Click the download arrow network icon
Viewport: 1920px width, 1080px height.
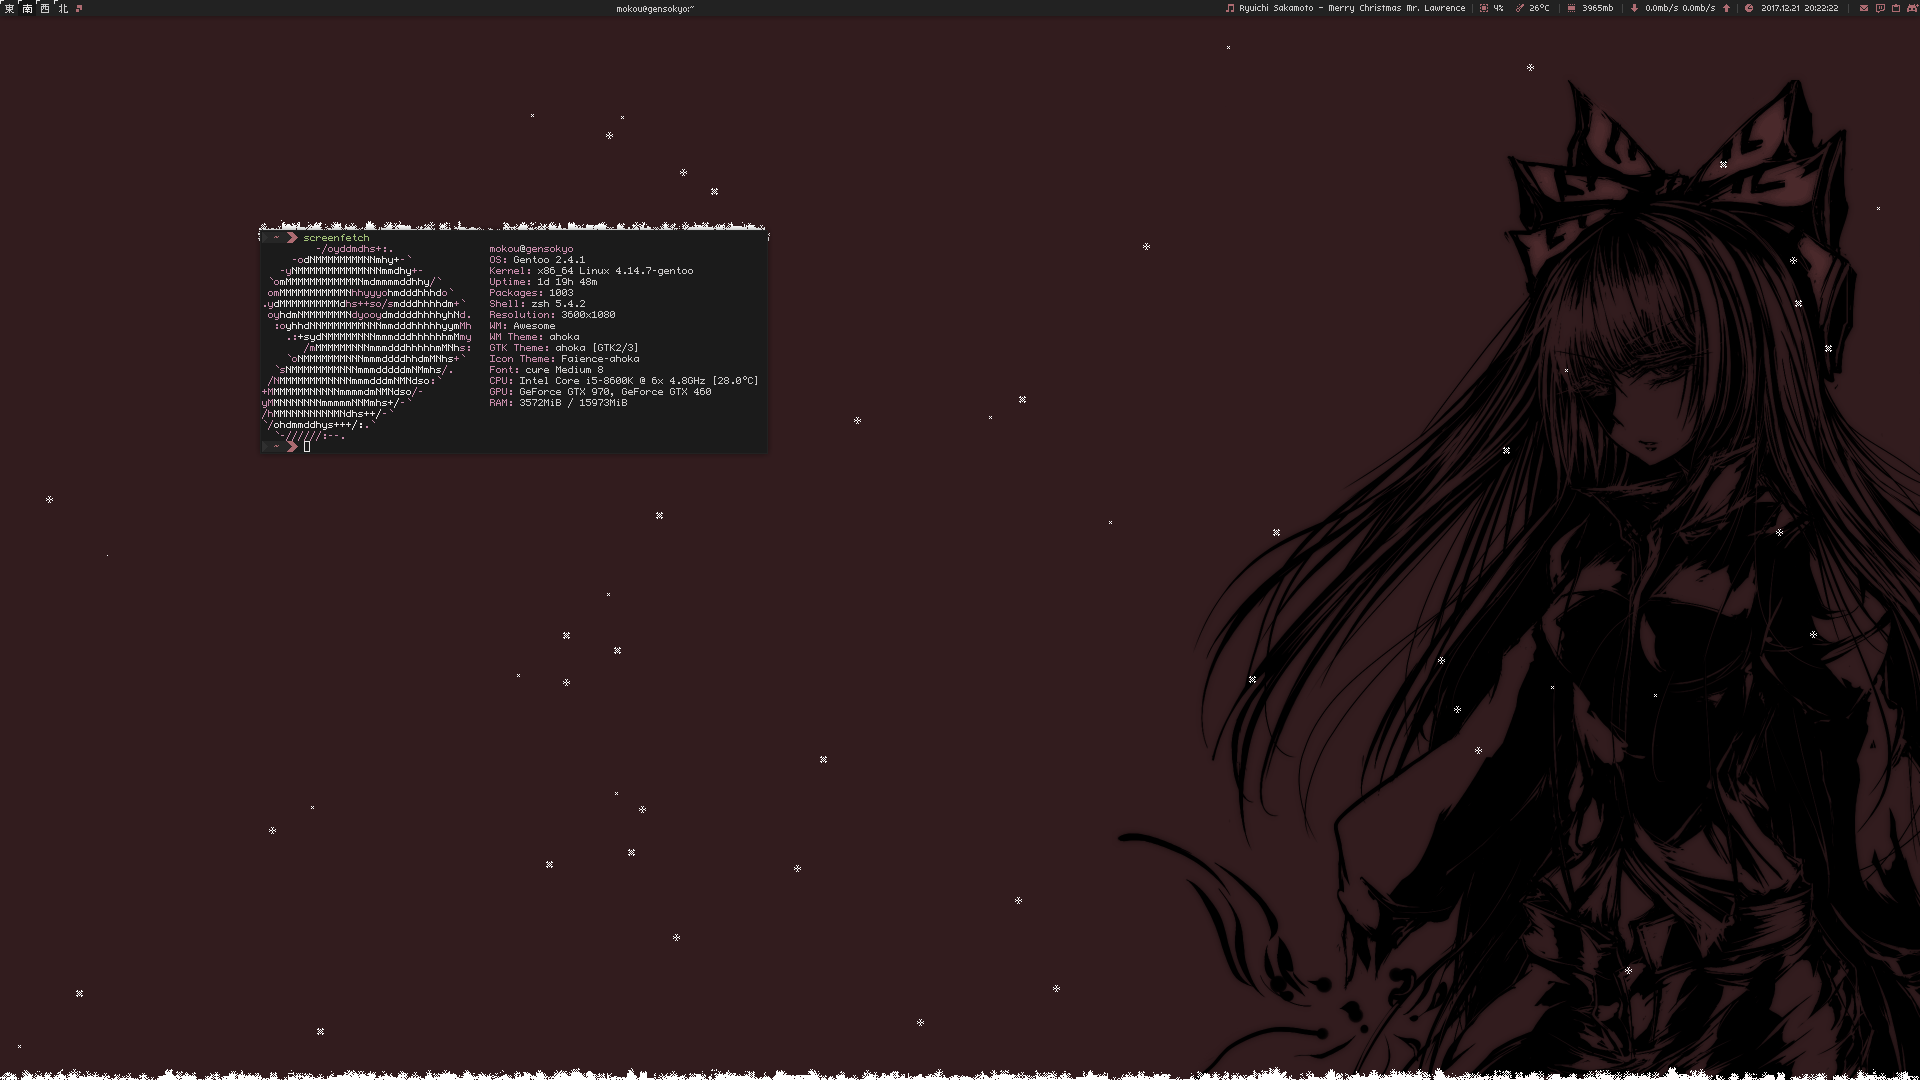[1634, 8]
